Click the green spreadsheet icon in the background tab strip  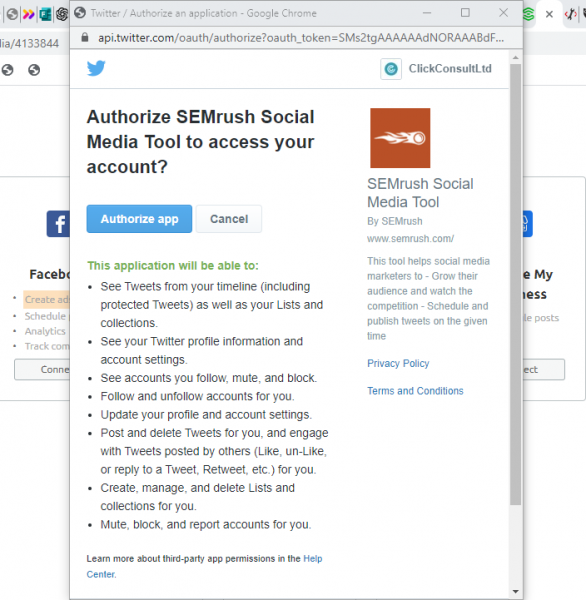point(45,15)
